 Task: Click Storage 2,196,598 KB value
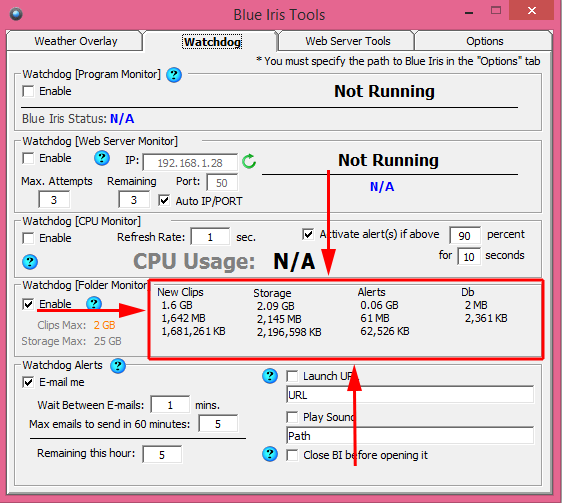coord(289,332)
